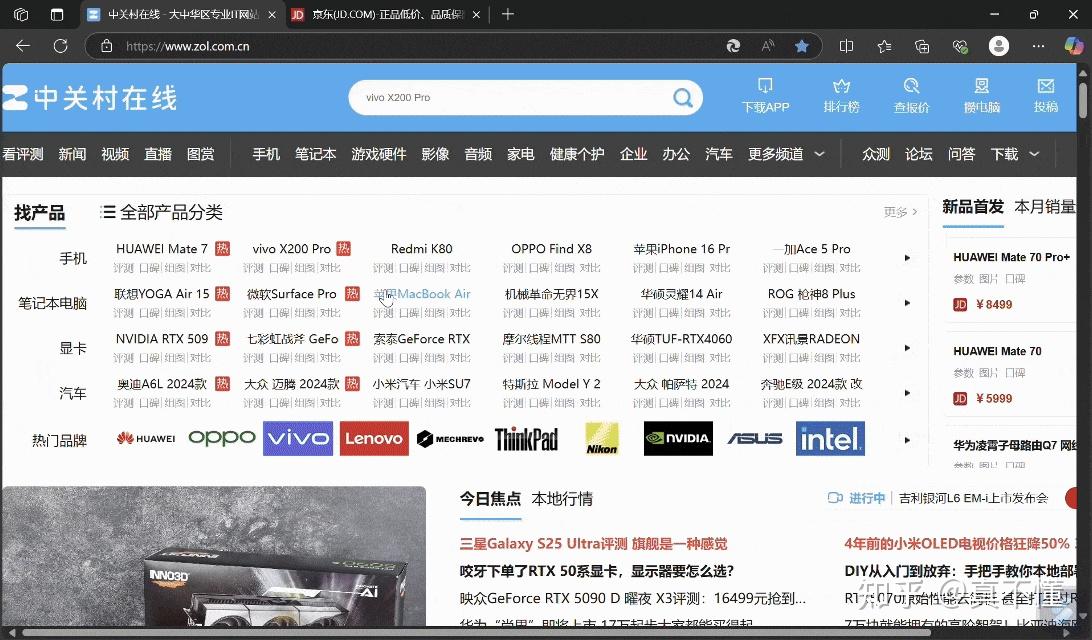Open browser collections icon
Viewport: 1092px width, 640px height.
click(x=922, y=46)
